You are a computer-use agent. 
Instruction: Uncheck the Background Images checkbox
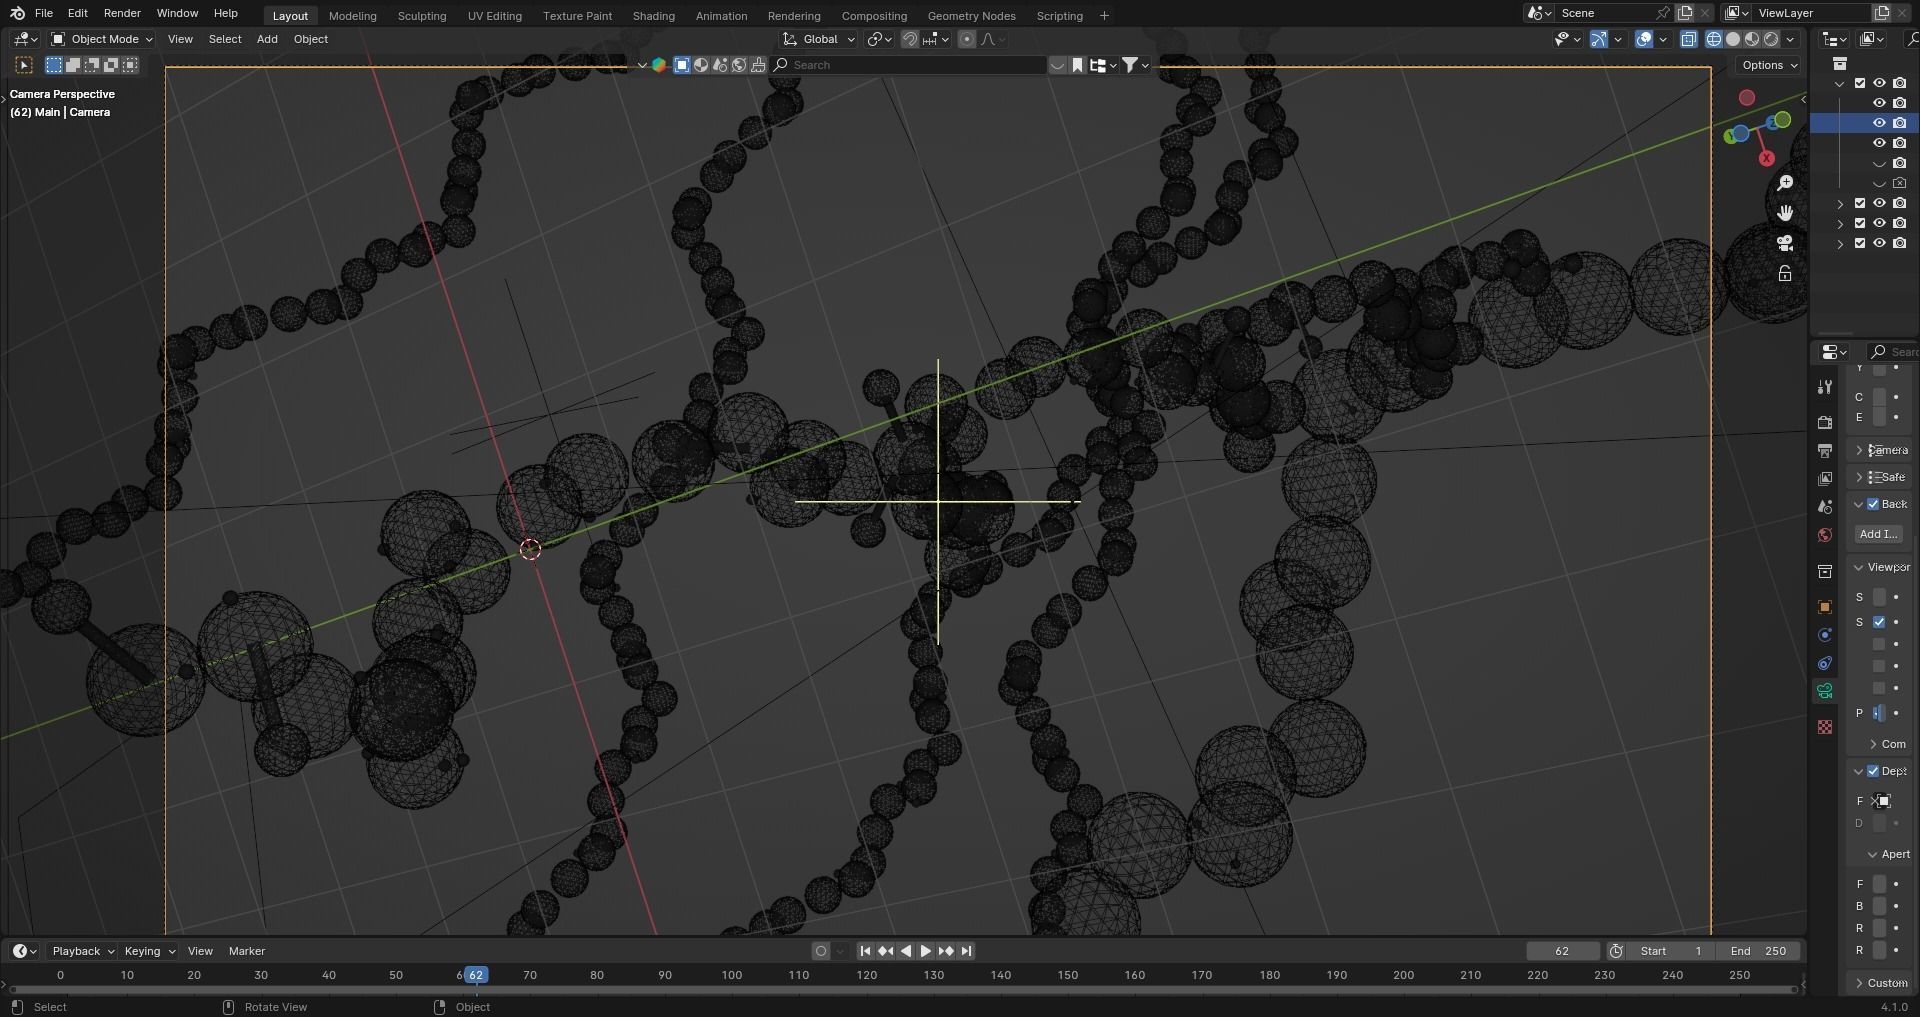point(1873,504)
